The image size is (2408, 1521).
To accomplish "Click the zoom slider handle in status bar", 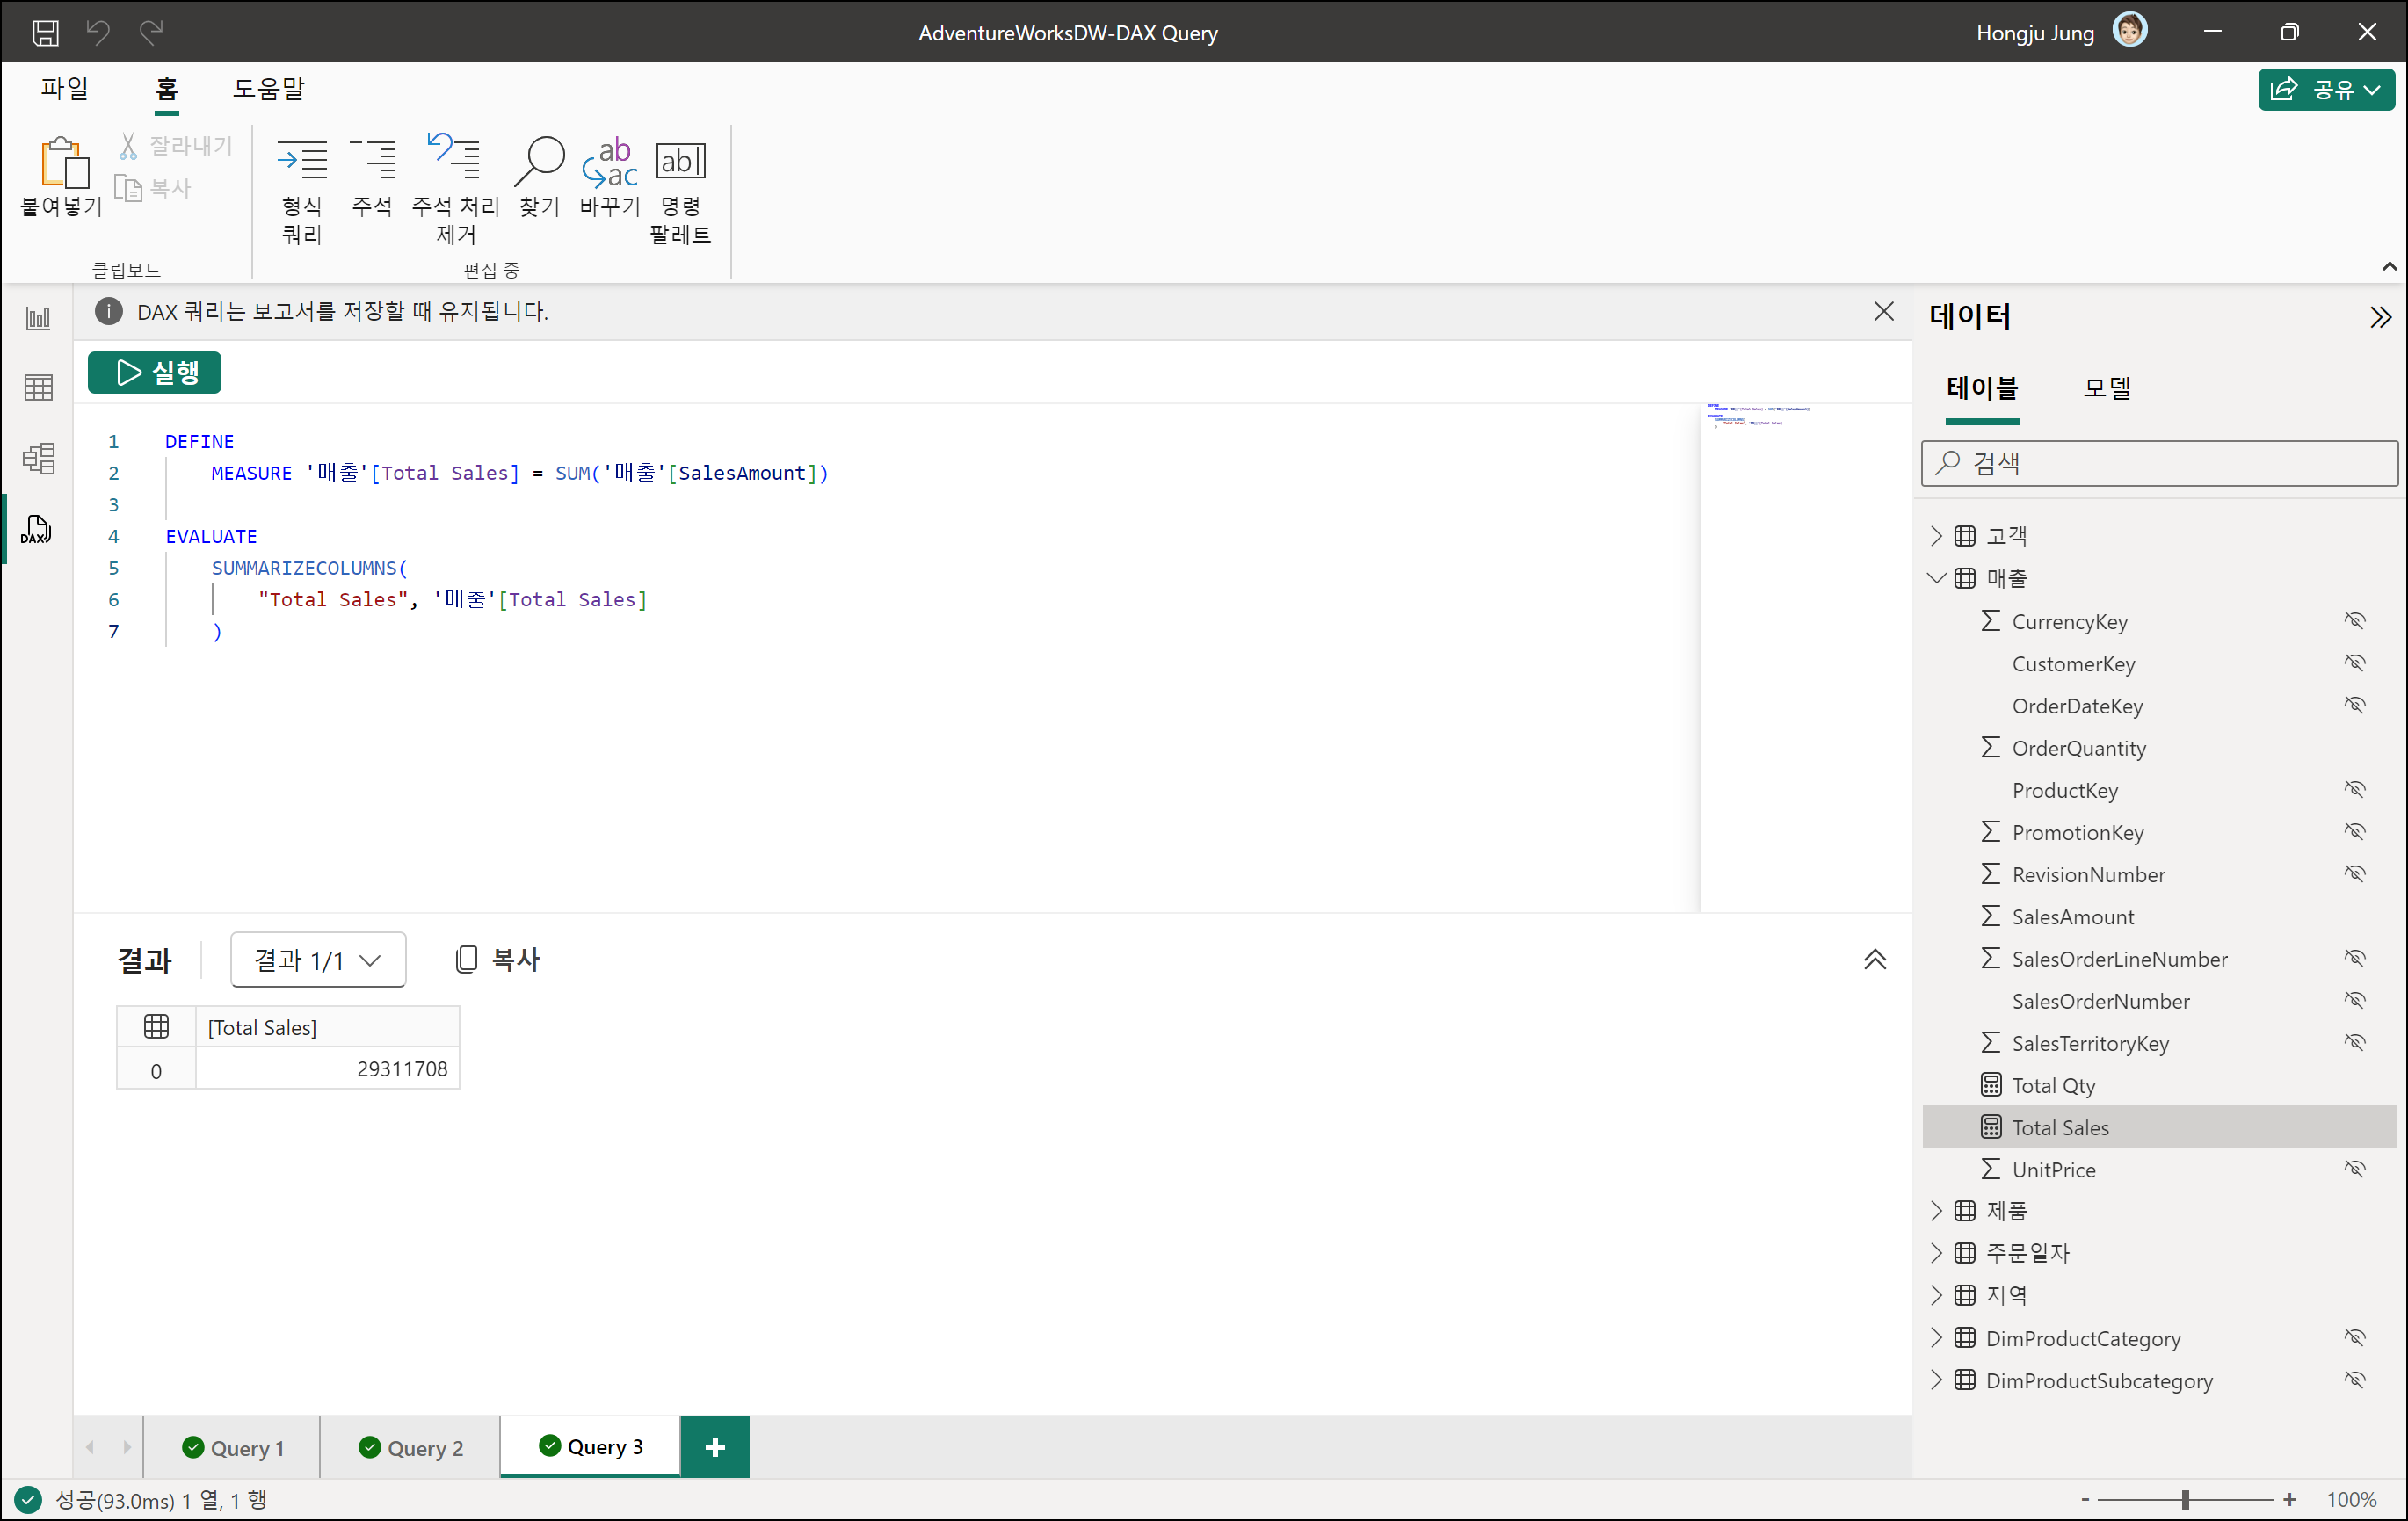I will coord(2185,1500).
